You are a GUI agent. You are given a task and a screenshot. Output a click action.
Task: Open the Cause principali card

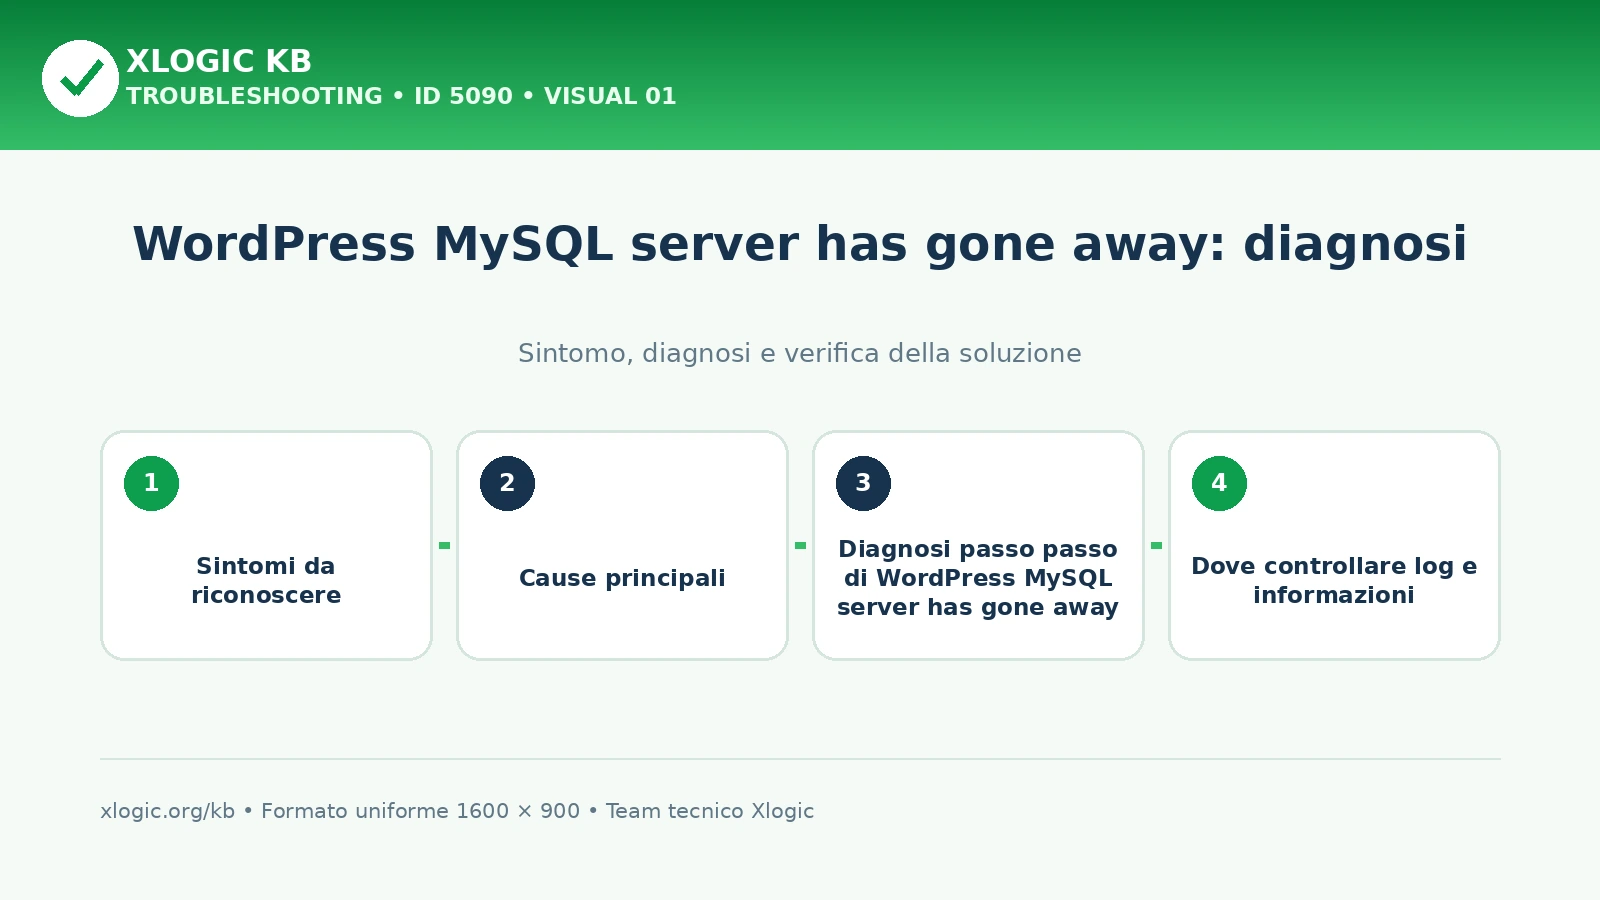click(x=622, y=545)
